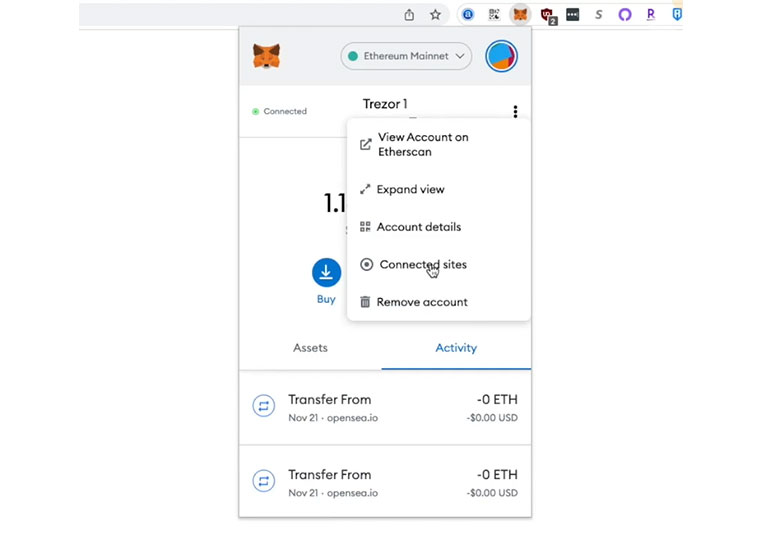The height and width of the screenshot is (541, 763).
Task: Click the -$0.00 USD value of second transaction
Action: [492, 493]
